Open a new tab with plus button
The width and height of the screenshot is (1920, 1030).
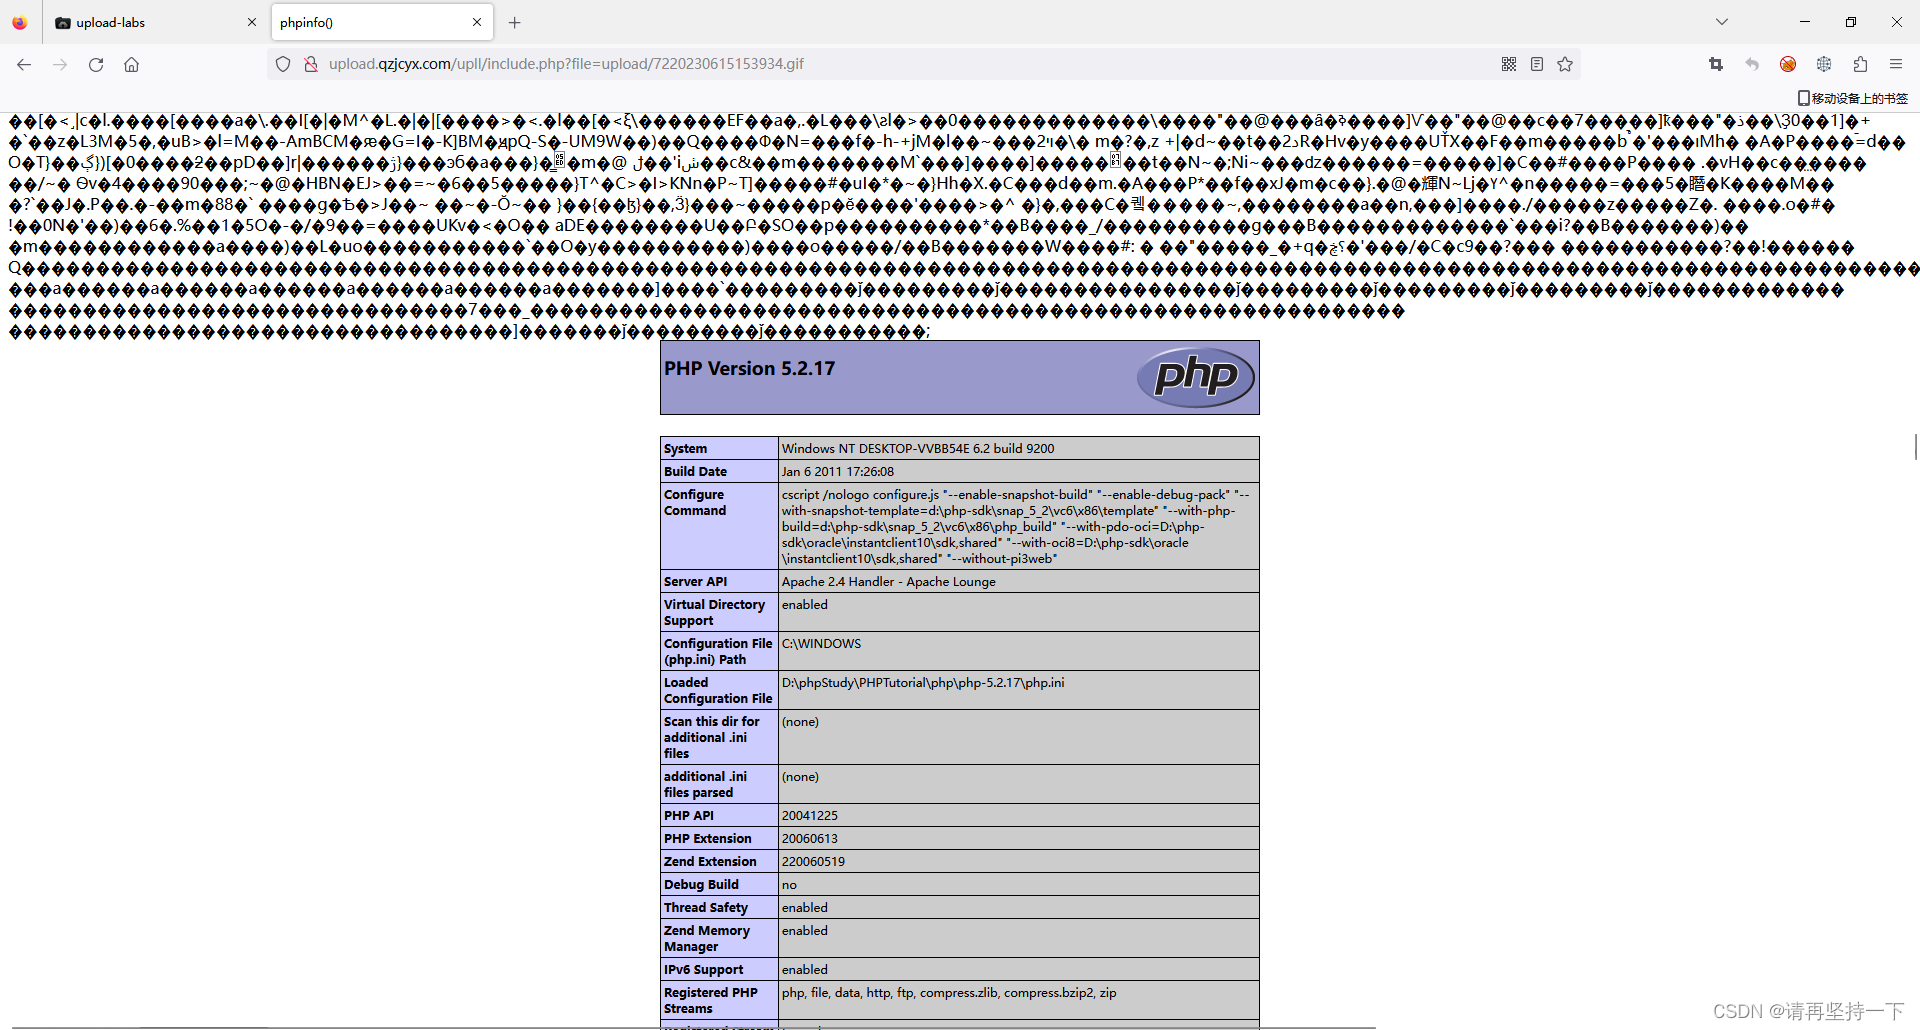(514, 22)
